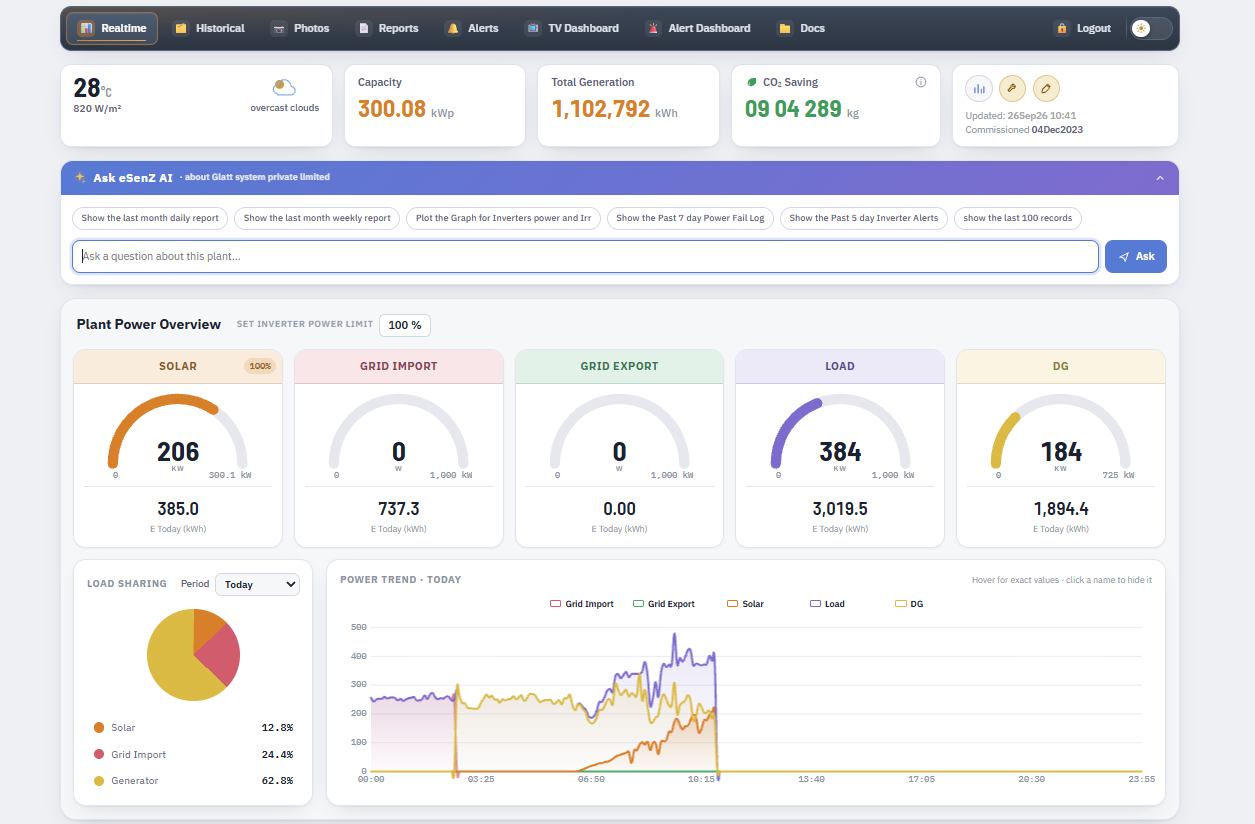The height and width of the screenshot is (824, 1255).
Task: Hide the Solar series in chart legend
Action: tap(746, 604)
